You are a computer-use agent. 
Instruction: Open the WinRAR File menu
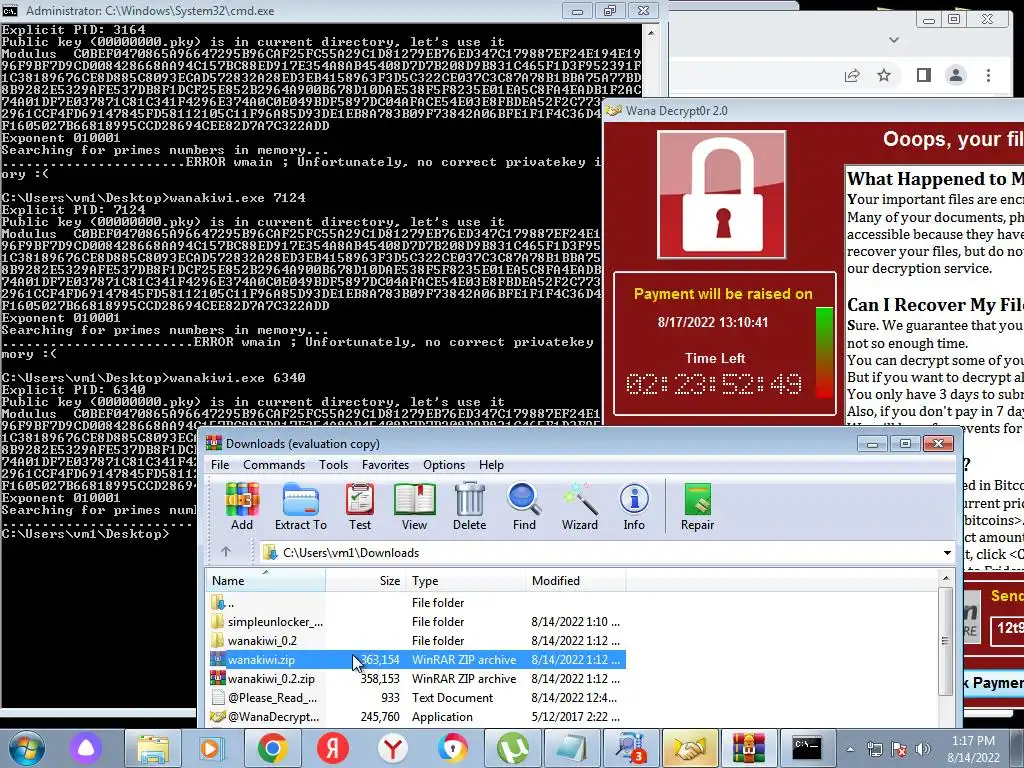pos(220,464)
